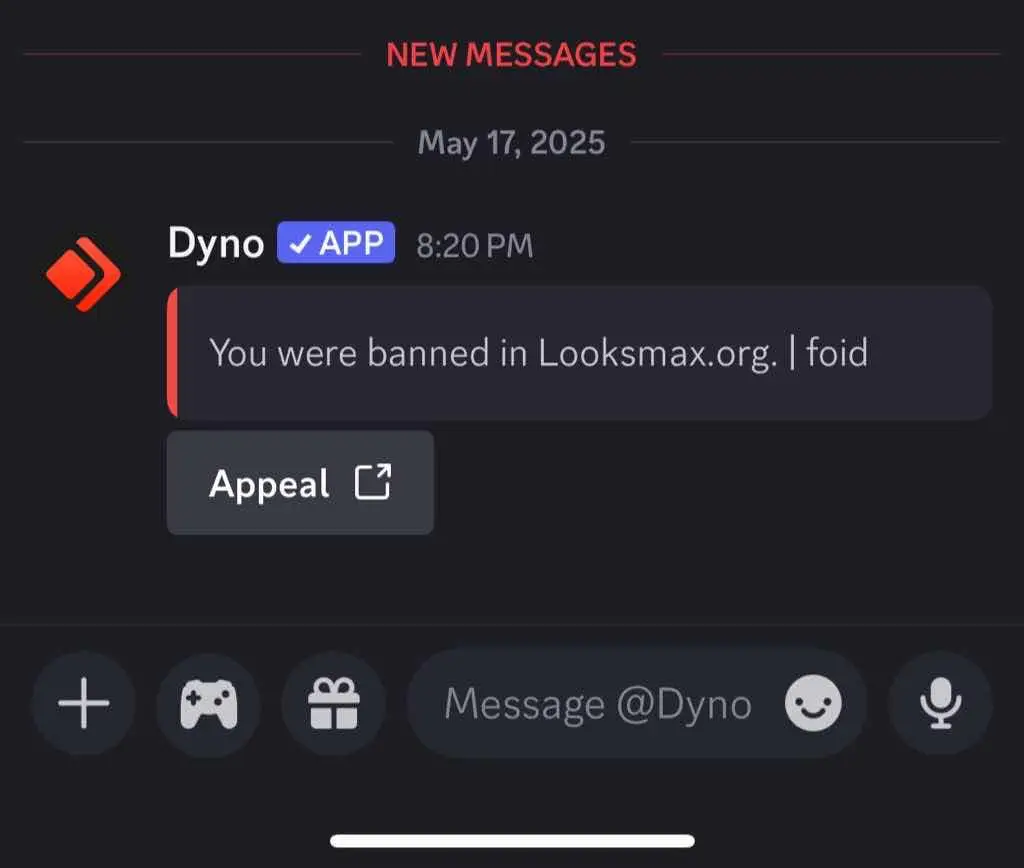This screenshot has width=1024, height=868.
Task: Open the plus attachments button
Action: pos(84,703)
